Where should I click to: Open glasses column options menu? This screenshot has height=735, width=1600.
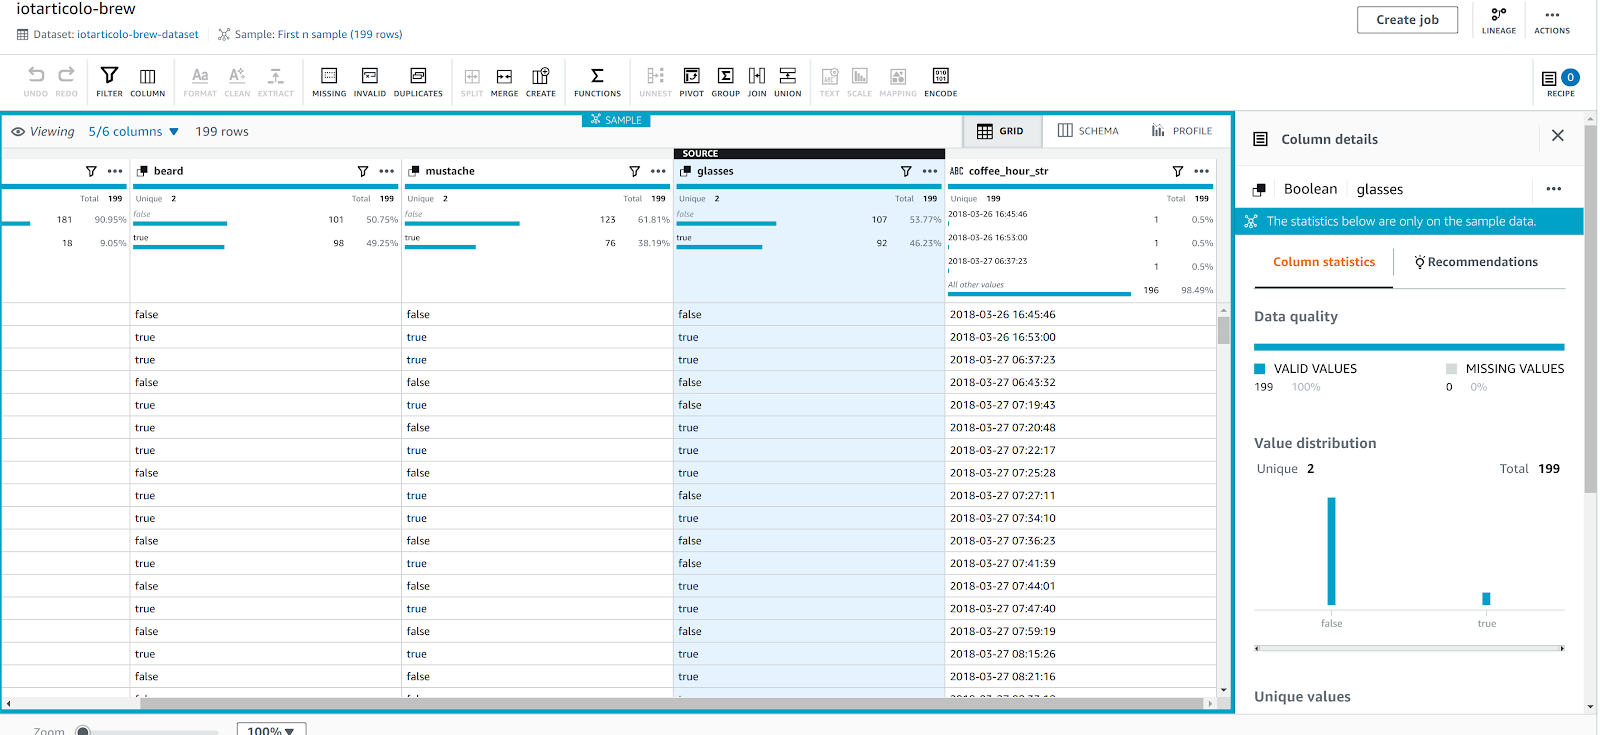click(930, 171)
